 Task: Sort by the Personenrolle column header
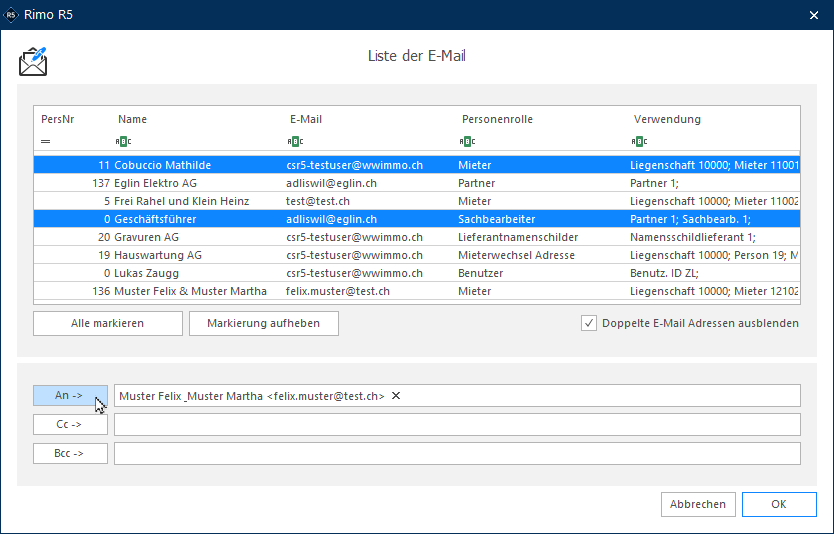pos(497,119)
